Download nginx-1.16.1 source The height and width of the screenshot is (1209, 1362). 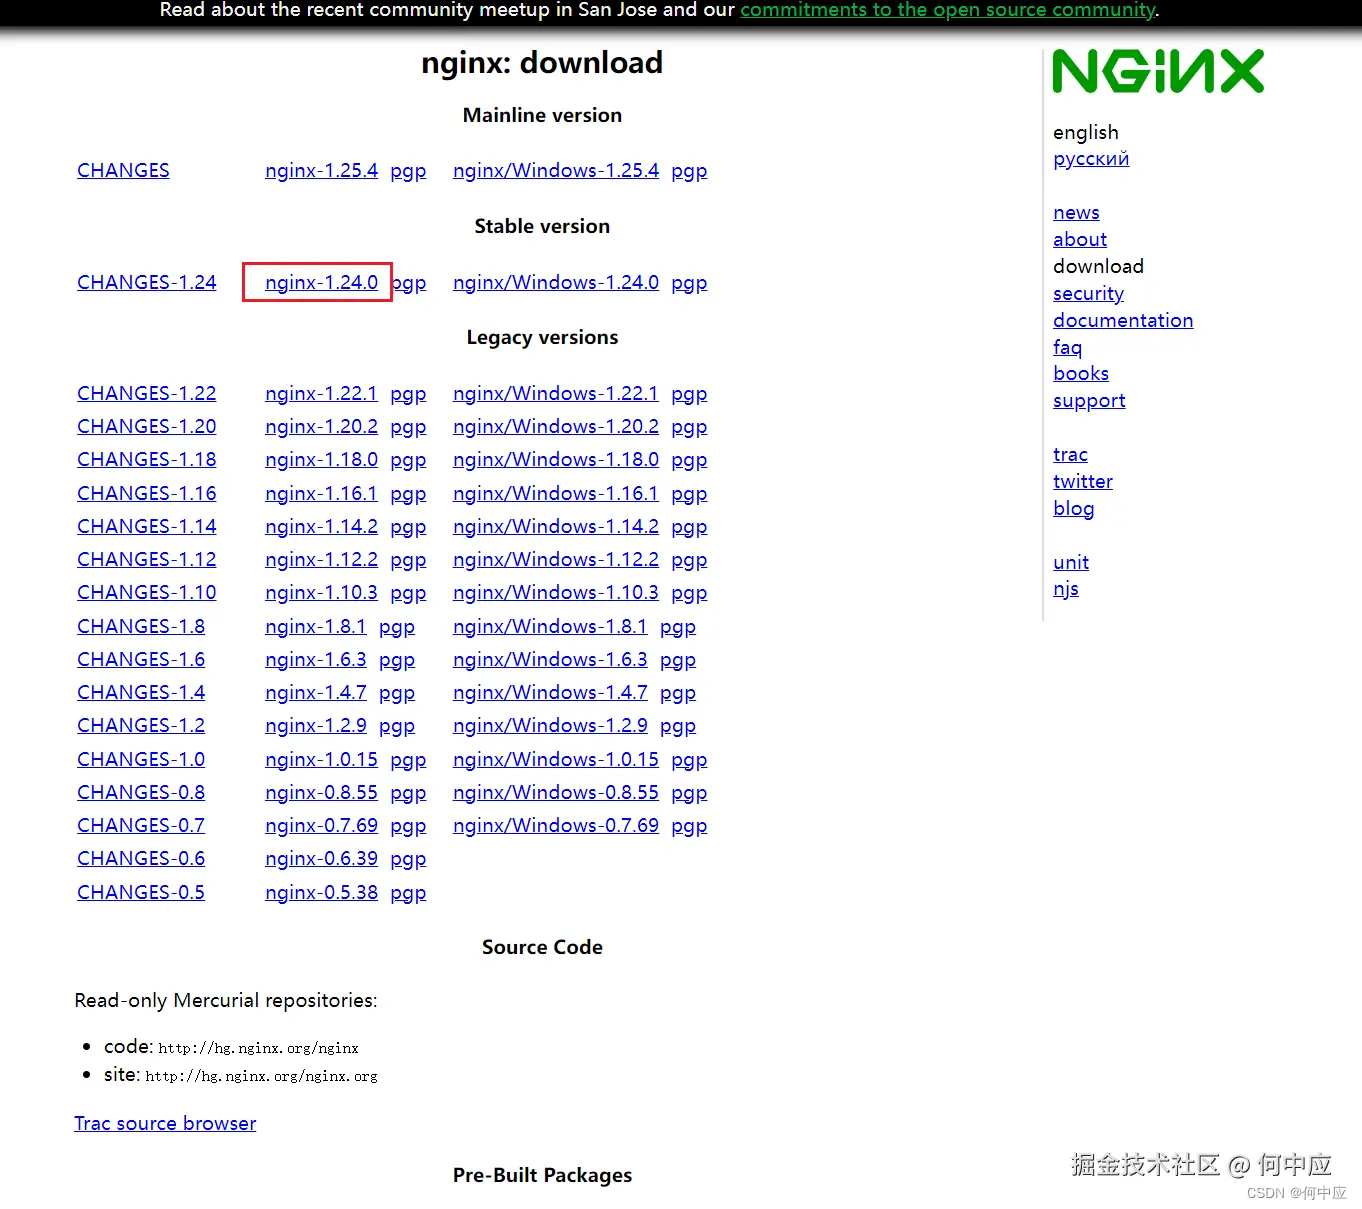[x=321, y=494]
